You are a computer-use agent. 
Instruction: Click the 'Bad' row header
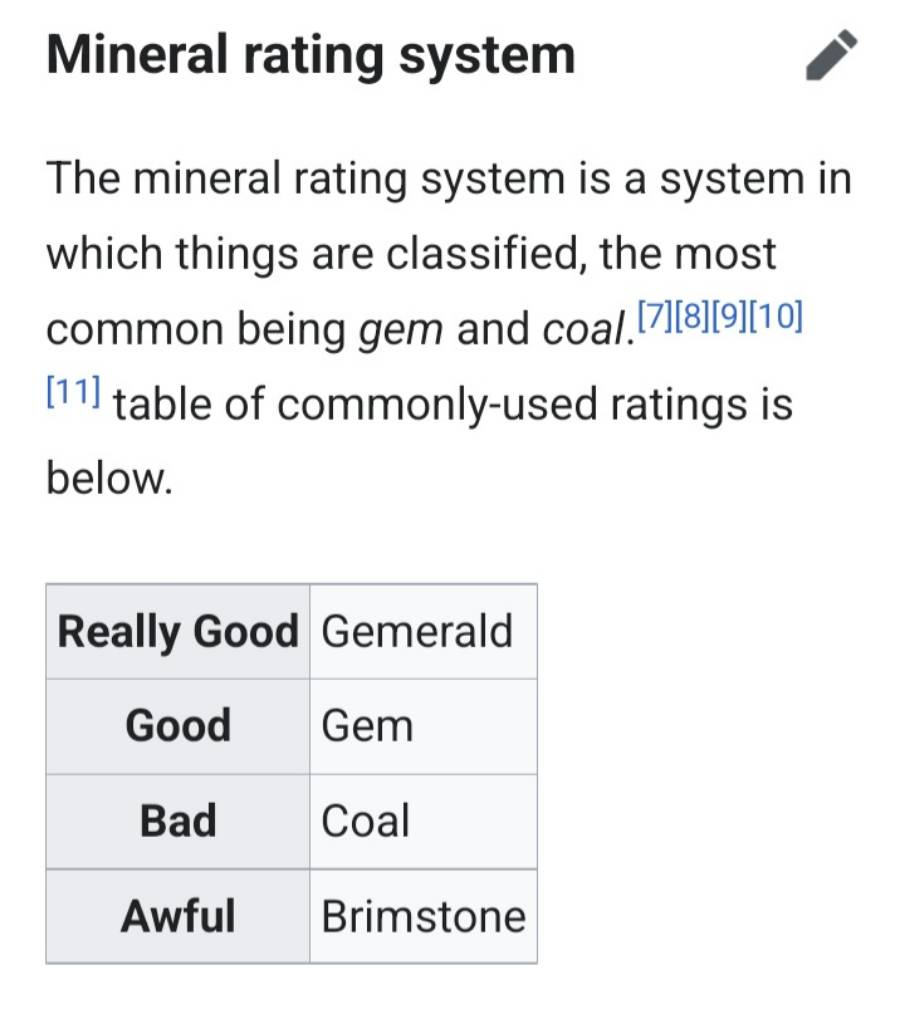[x=178, y=821]
